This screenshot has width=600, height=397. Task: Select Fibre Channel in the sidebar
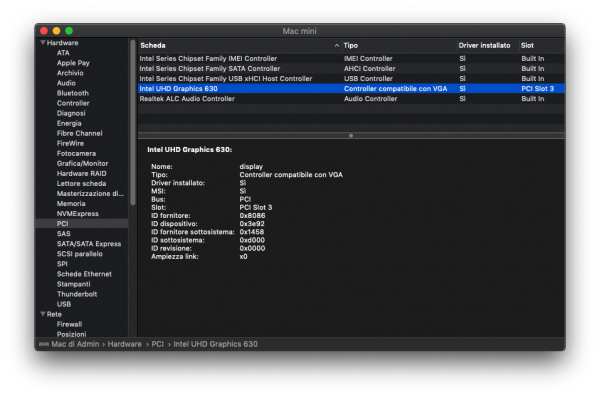80,133
